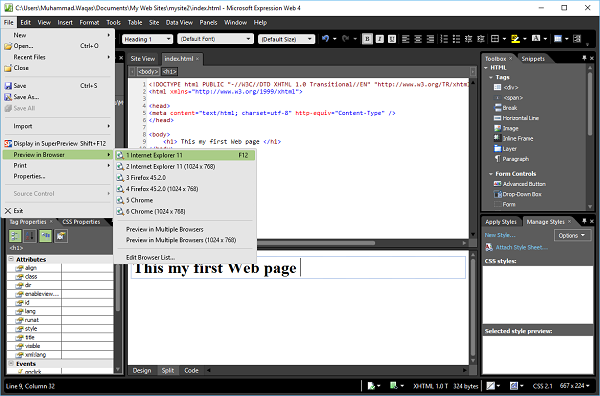
Task: Align text right icon
Action: (x=430, y=39)
